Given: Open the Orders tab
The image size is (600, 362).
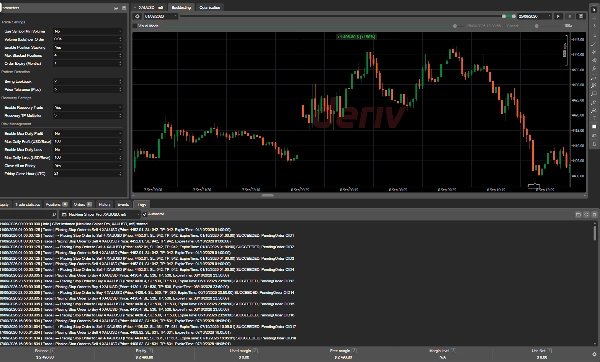Looking at the screenshot, I should pos(83,204).
